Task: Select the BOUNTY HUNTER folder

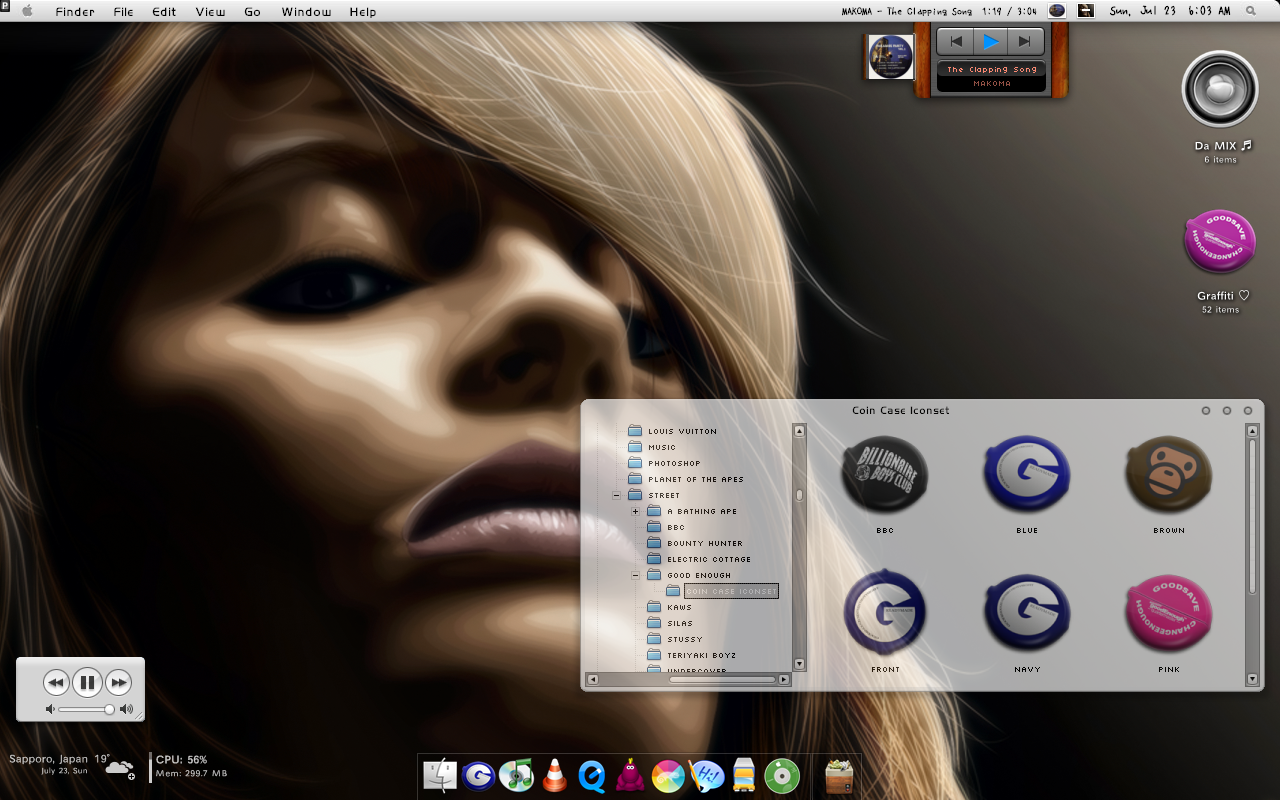Action: point(694,543)
